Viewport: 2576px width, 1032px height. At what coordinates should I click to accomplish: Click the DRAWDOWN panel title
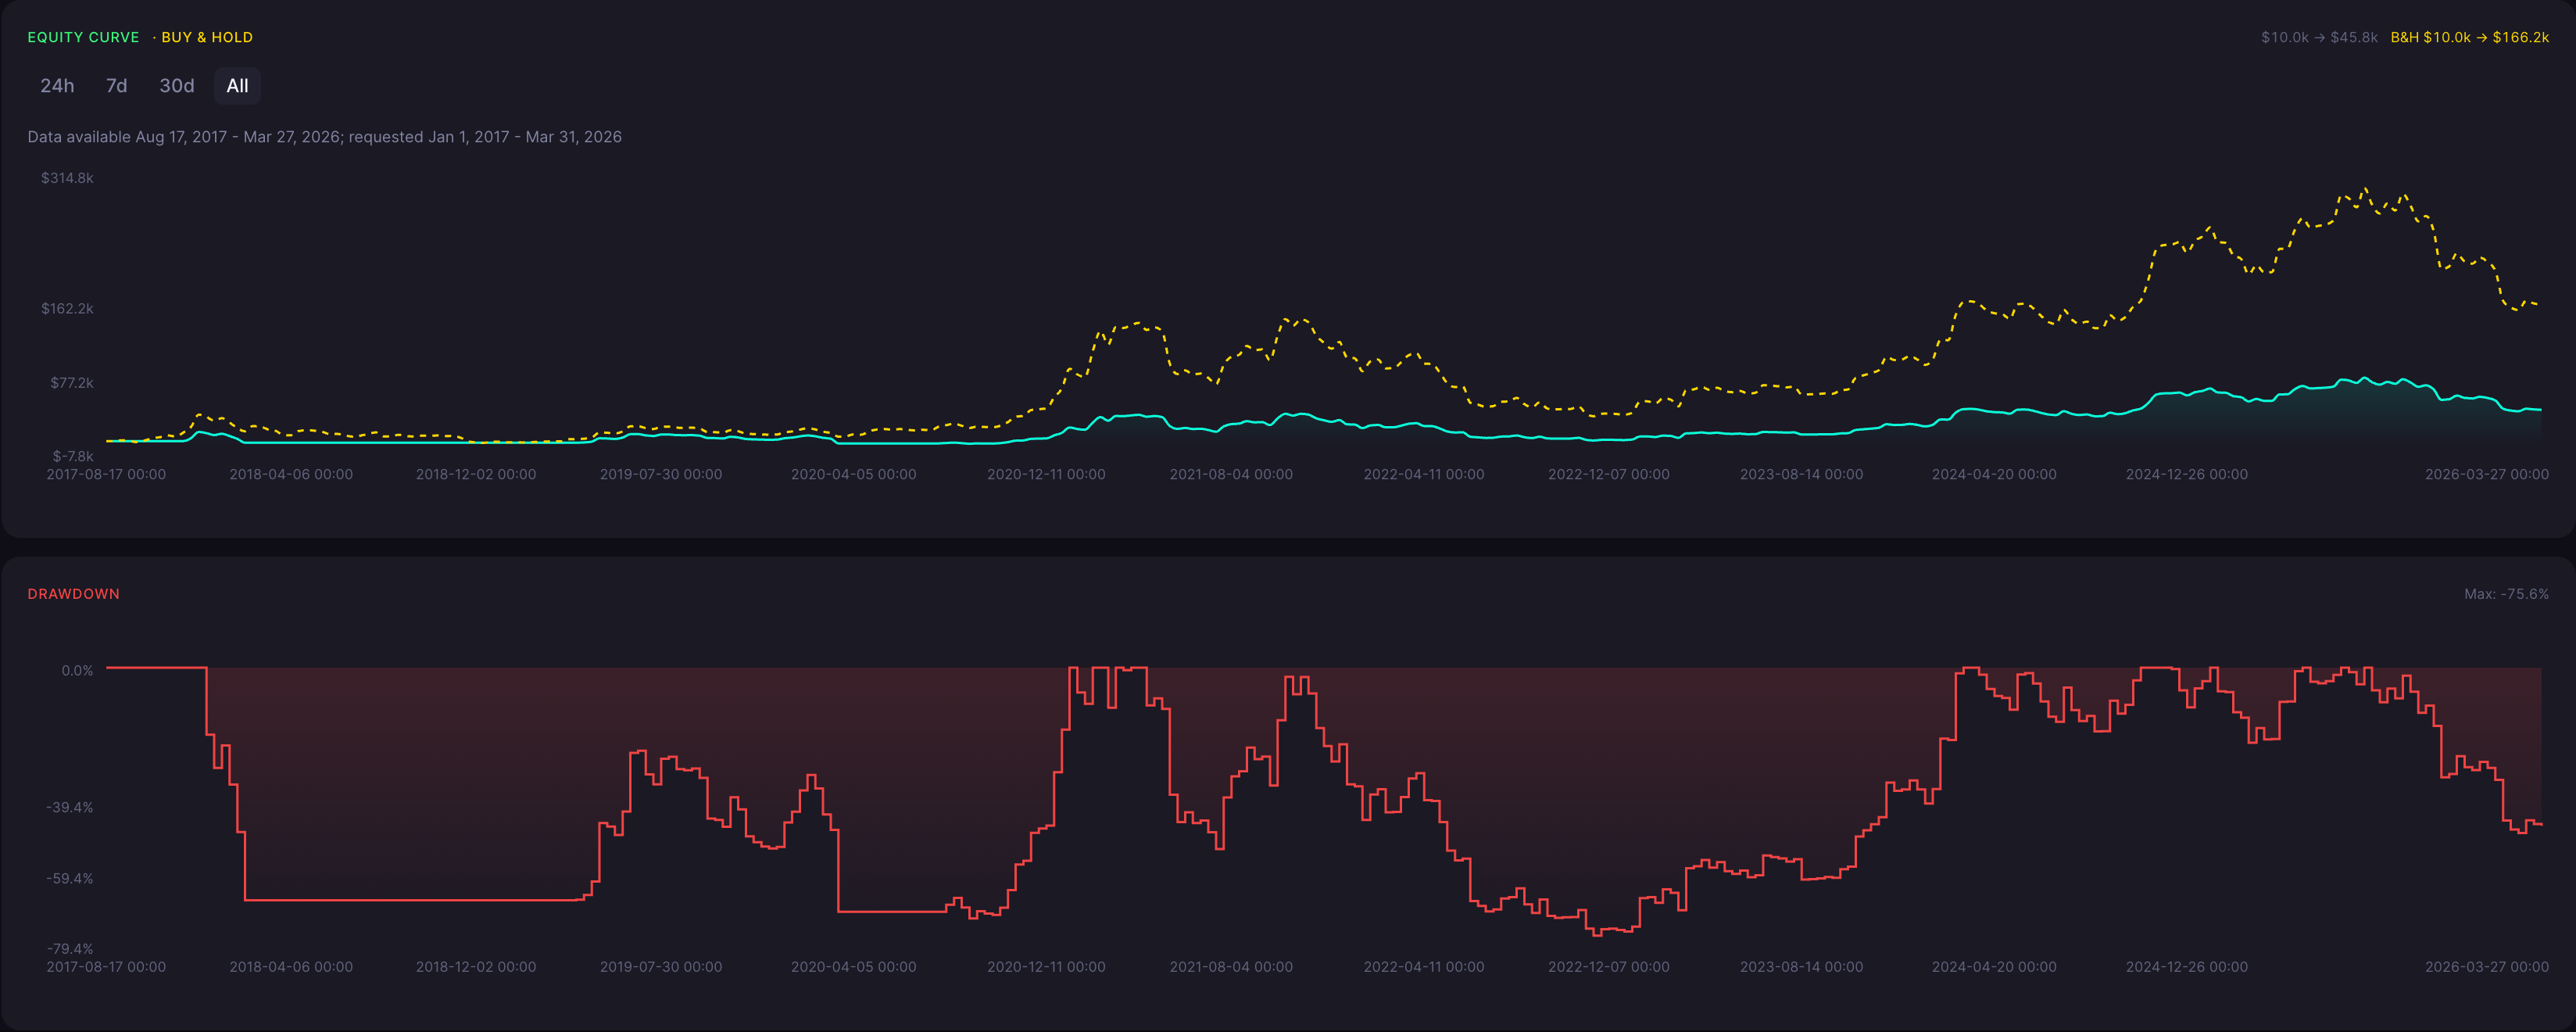coord(73,594)
